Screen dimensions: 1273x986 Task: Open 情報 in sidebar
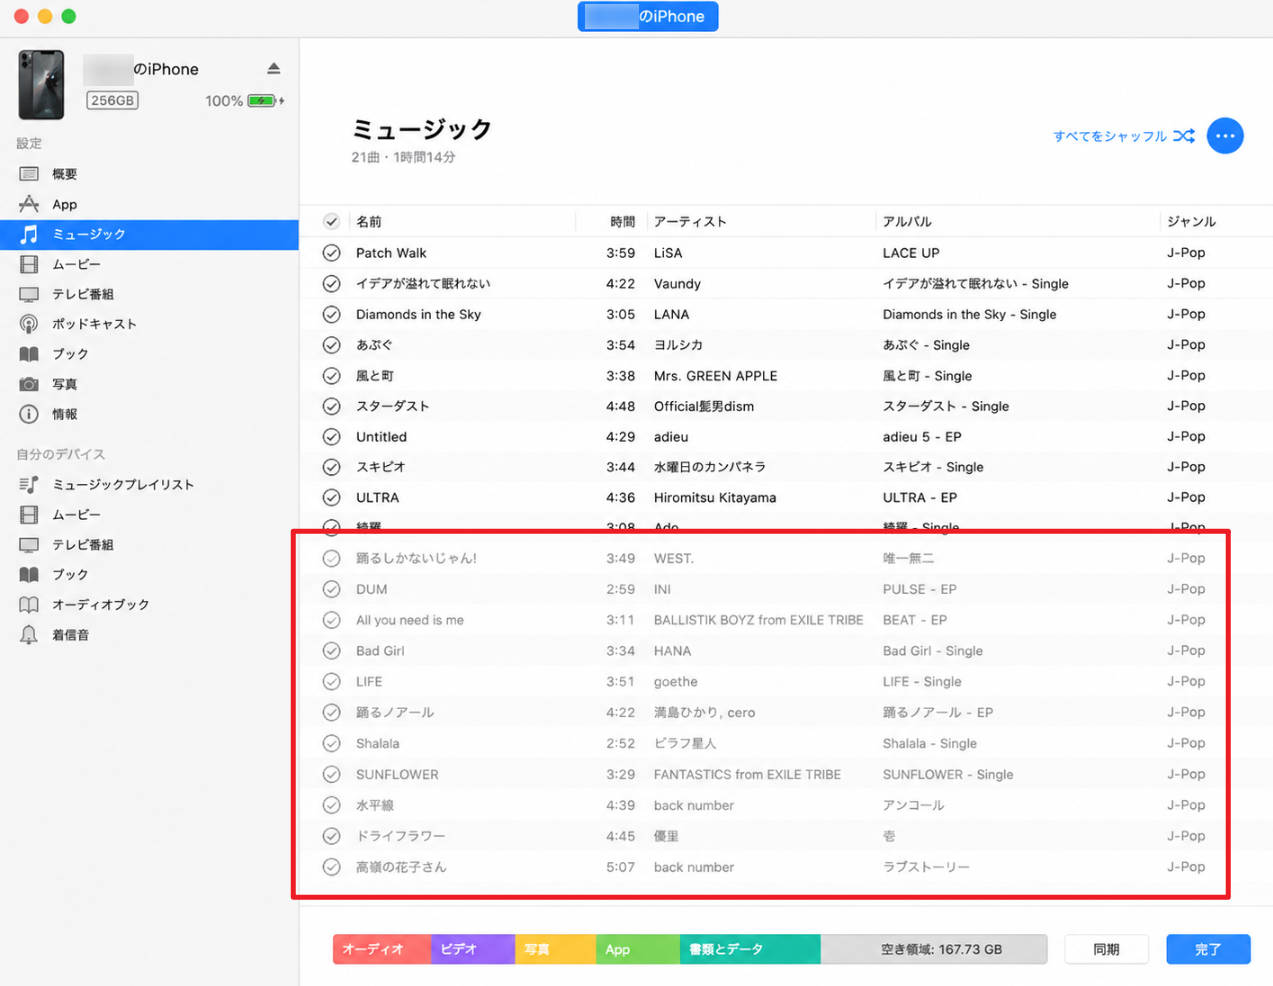pyautogui.click(x=149, y=414)
